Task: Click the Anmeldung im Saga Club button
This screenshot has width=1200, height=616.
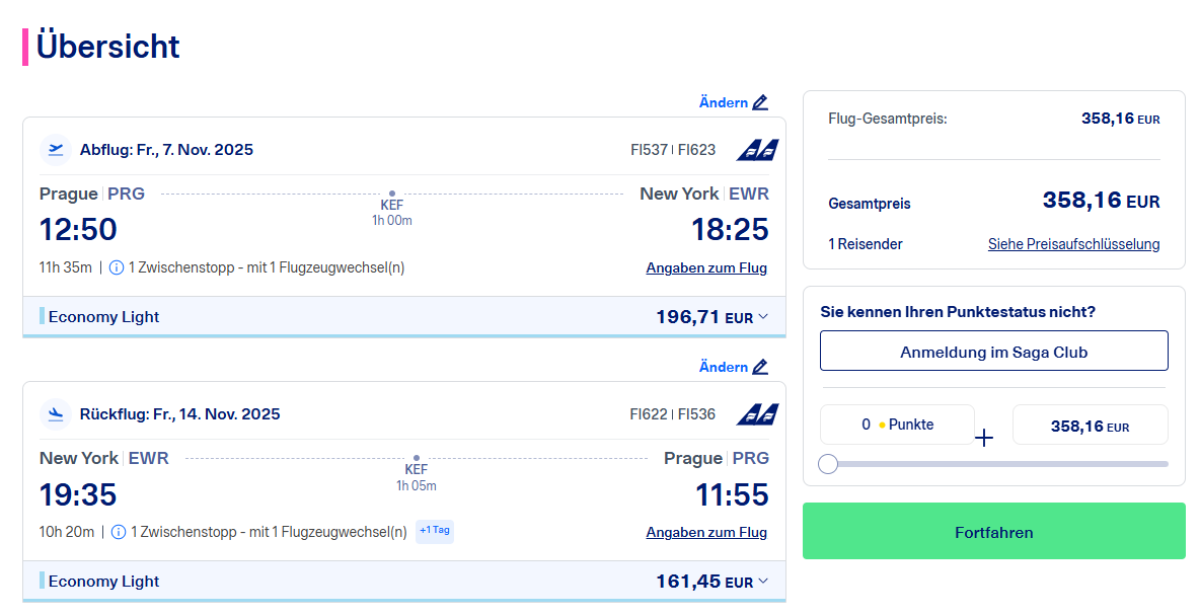Action: click(993, 351)
